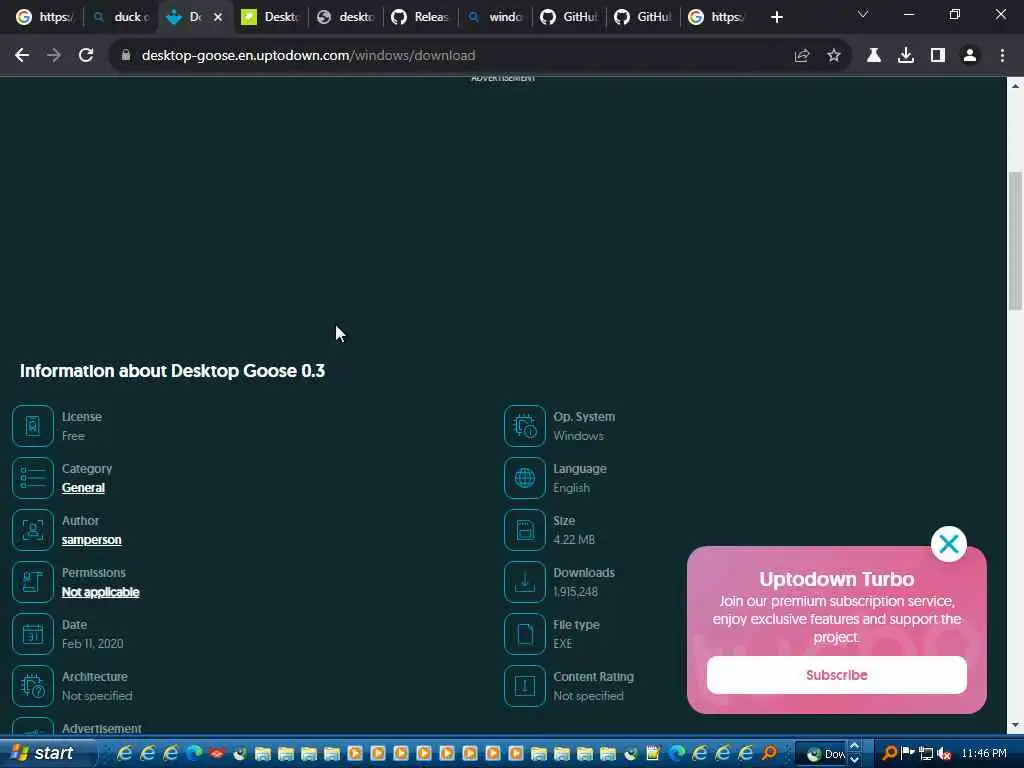Screen dimensions: 1024x768
Task: Click the Content Rating icon
Action: [524, 686]
